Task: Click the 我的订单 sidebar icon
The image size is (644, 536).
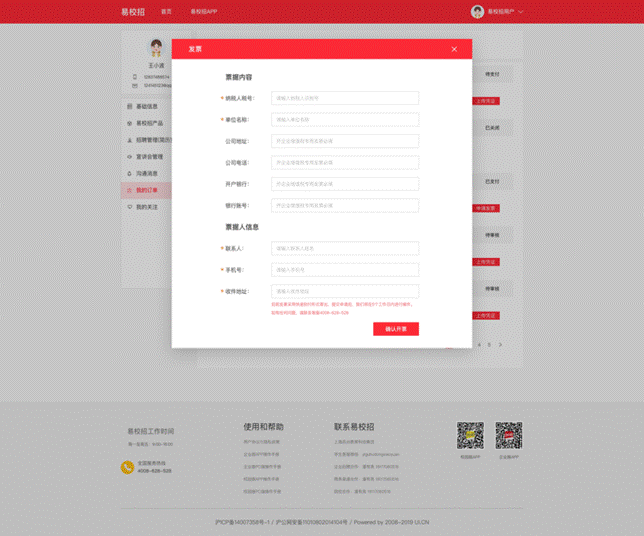Action: [x=127, y=190]
